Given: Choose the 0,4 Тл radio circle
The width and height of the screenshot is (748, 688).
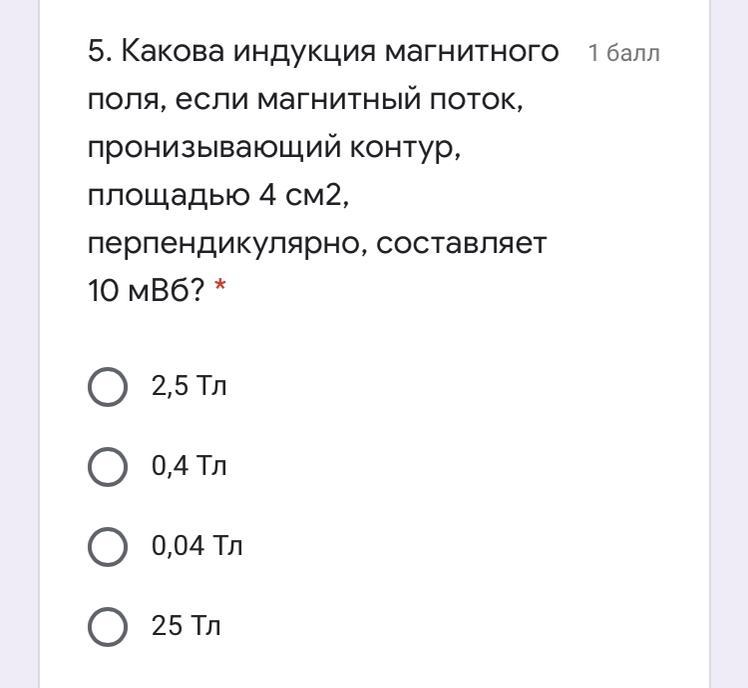Looking at the screenshot, I should pos(107,467).
